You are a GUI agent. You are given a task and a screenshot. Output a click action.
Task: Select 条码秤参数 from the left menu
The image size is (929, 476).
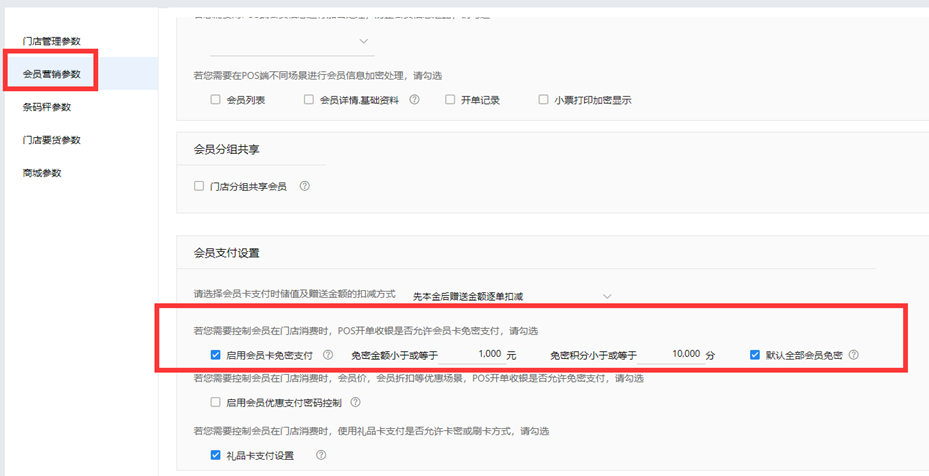pyautogui.click(x=47, y=107)
